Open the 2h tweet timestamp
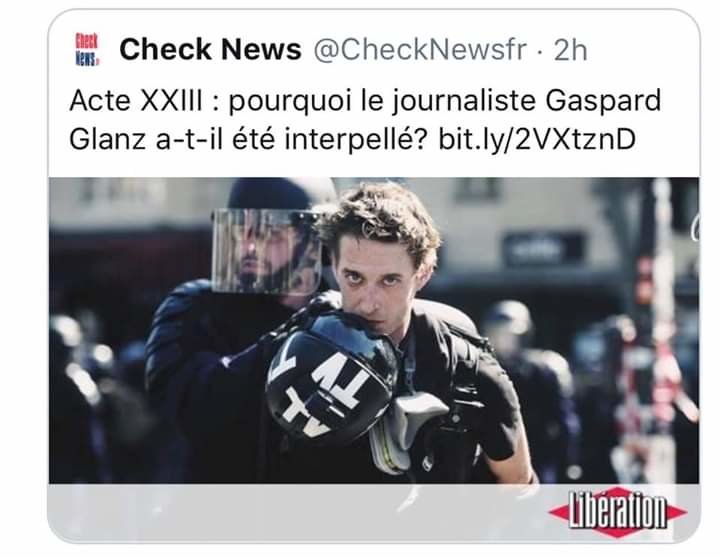This screenshot has width=720, height=558. pos(570,50)
